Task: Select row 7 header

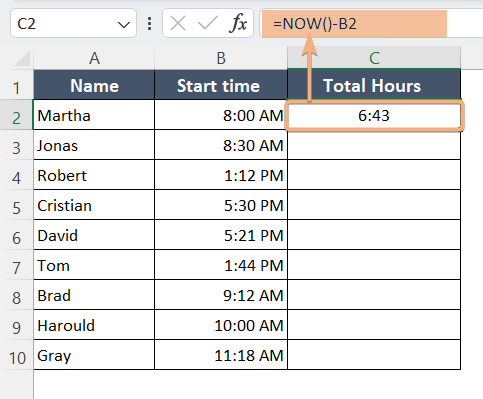Action: (x=17, y=265)
